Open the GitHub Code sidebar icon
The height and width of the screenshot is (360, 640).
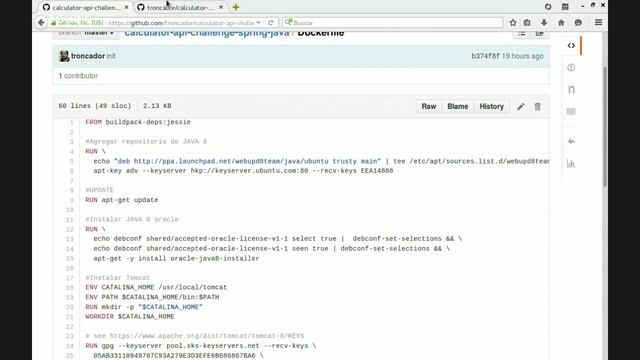571,45
